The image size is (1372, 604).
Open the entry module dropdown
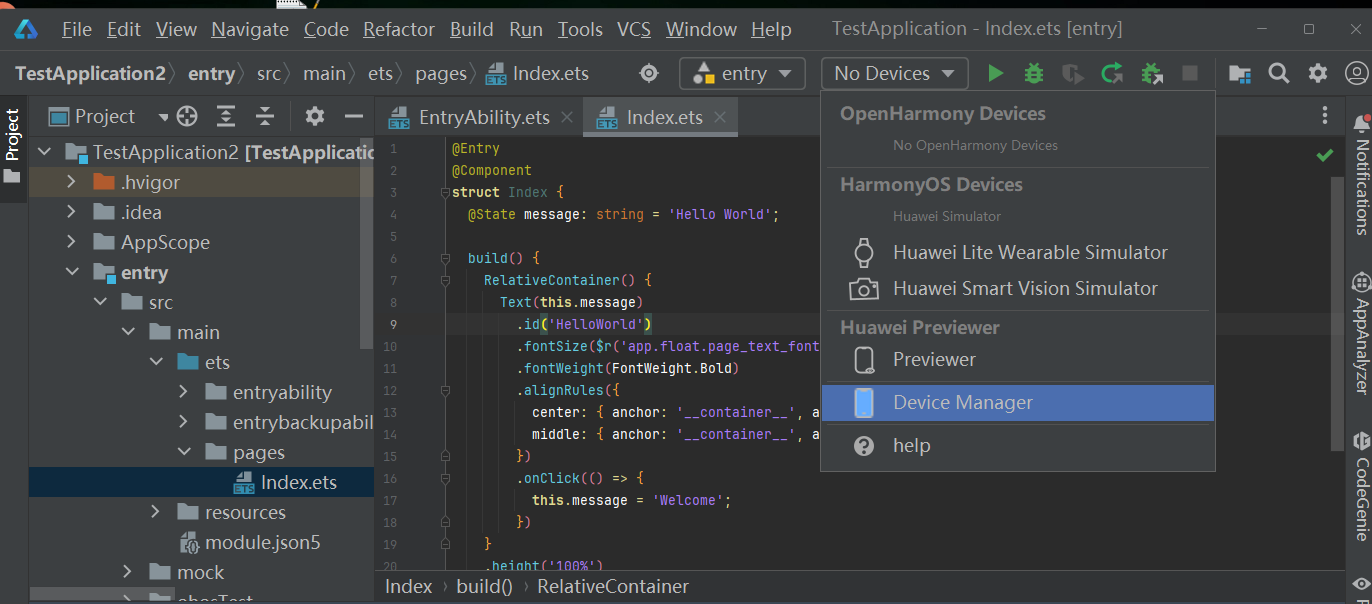point(742,73)
